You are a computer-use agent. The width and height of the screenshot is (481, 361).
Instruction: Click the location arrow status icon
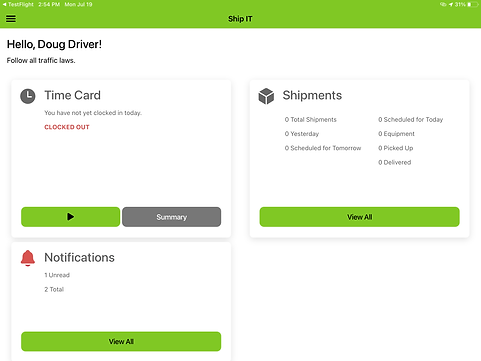(451, 4)
